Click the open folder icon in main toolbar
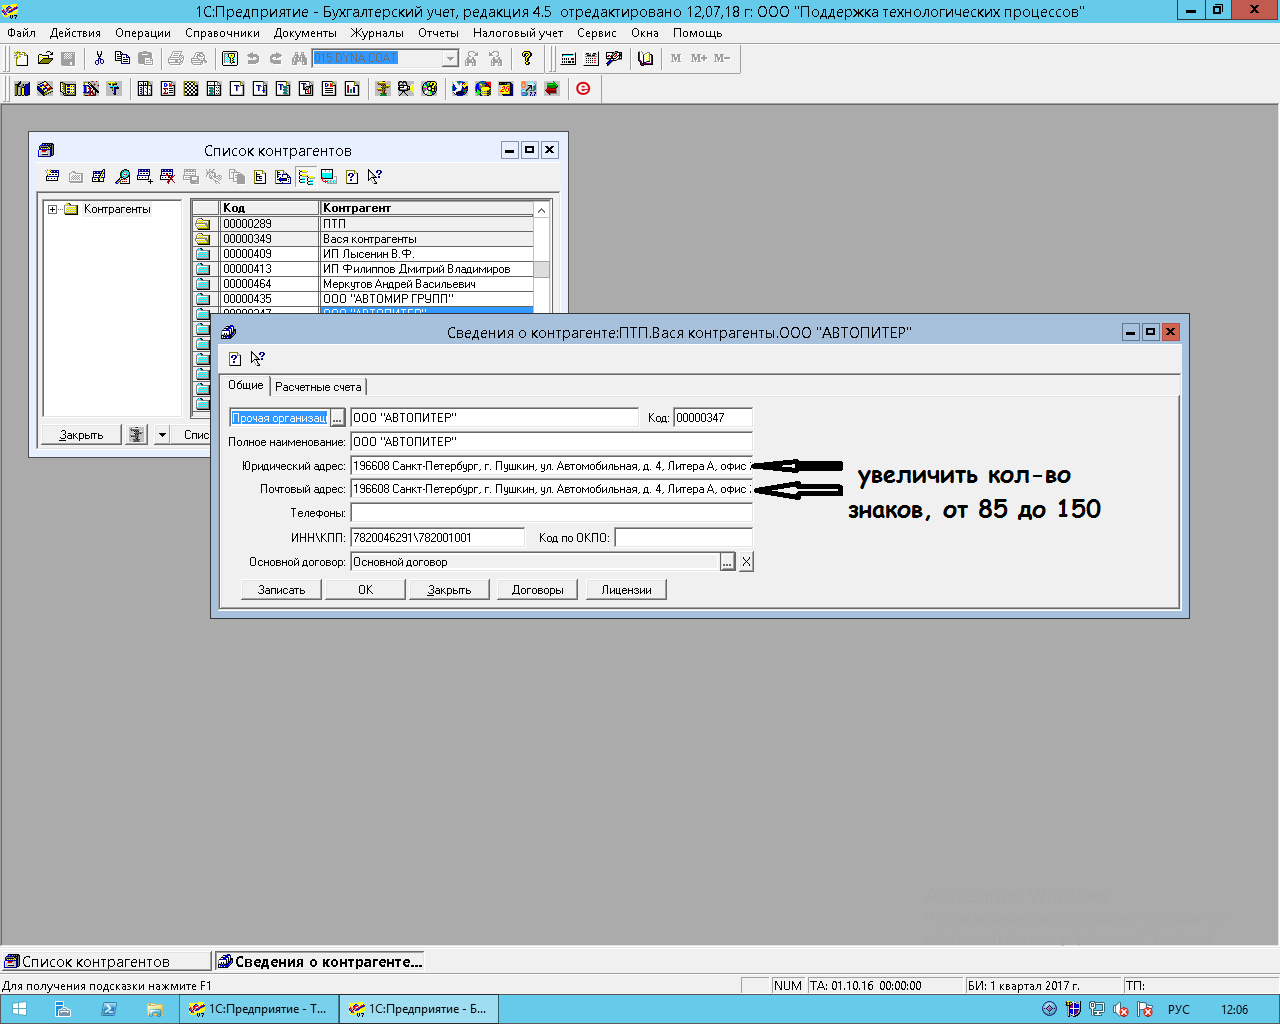The image size is (1280, 1024). pyautogui.click(x=45, y=59)
